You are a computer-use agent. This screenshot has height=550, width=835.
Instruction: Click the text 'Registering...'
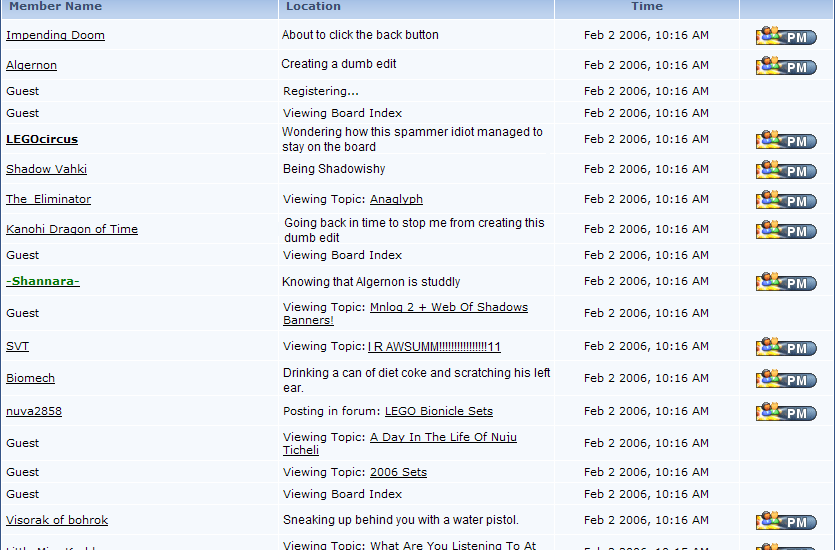(x=321, y=91)
